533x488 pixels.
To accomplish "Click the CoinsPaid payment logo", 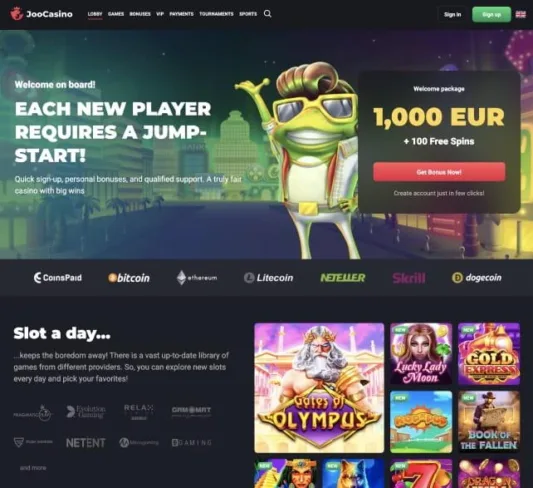I will [57, 278].
